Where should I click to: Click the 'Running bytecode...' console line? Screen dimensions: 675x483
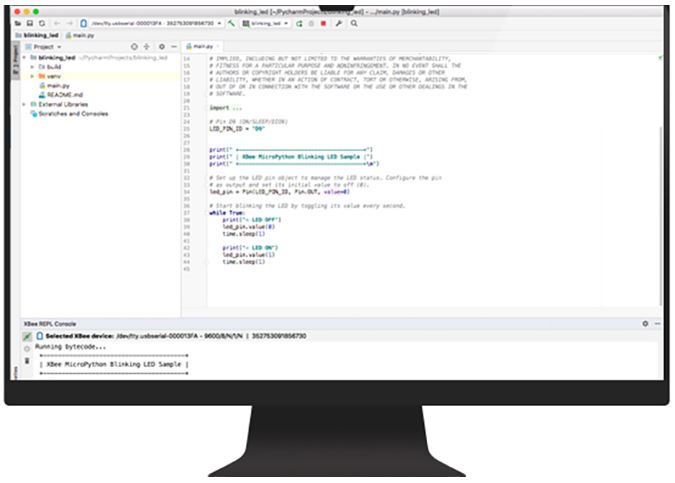(x=70, y=347)
